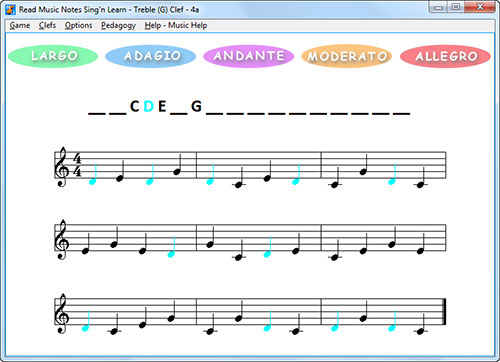Select the ADAGIO tempo button

pyautogui.click(x=151, y=56)
